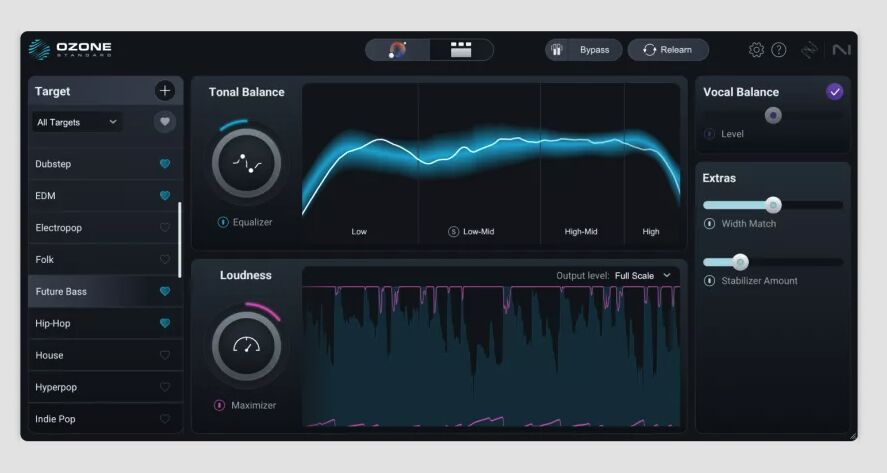Click the help question mark icon
The width and height of the screenshot is (887, 473).
779,50
